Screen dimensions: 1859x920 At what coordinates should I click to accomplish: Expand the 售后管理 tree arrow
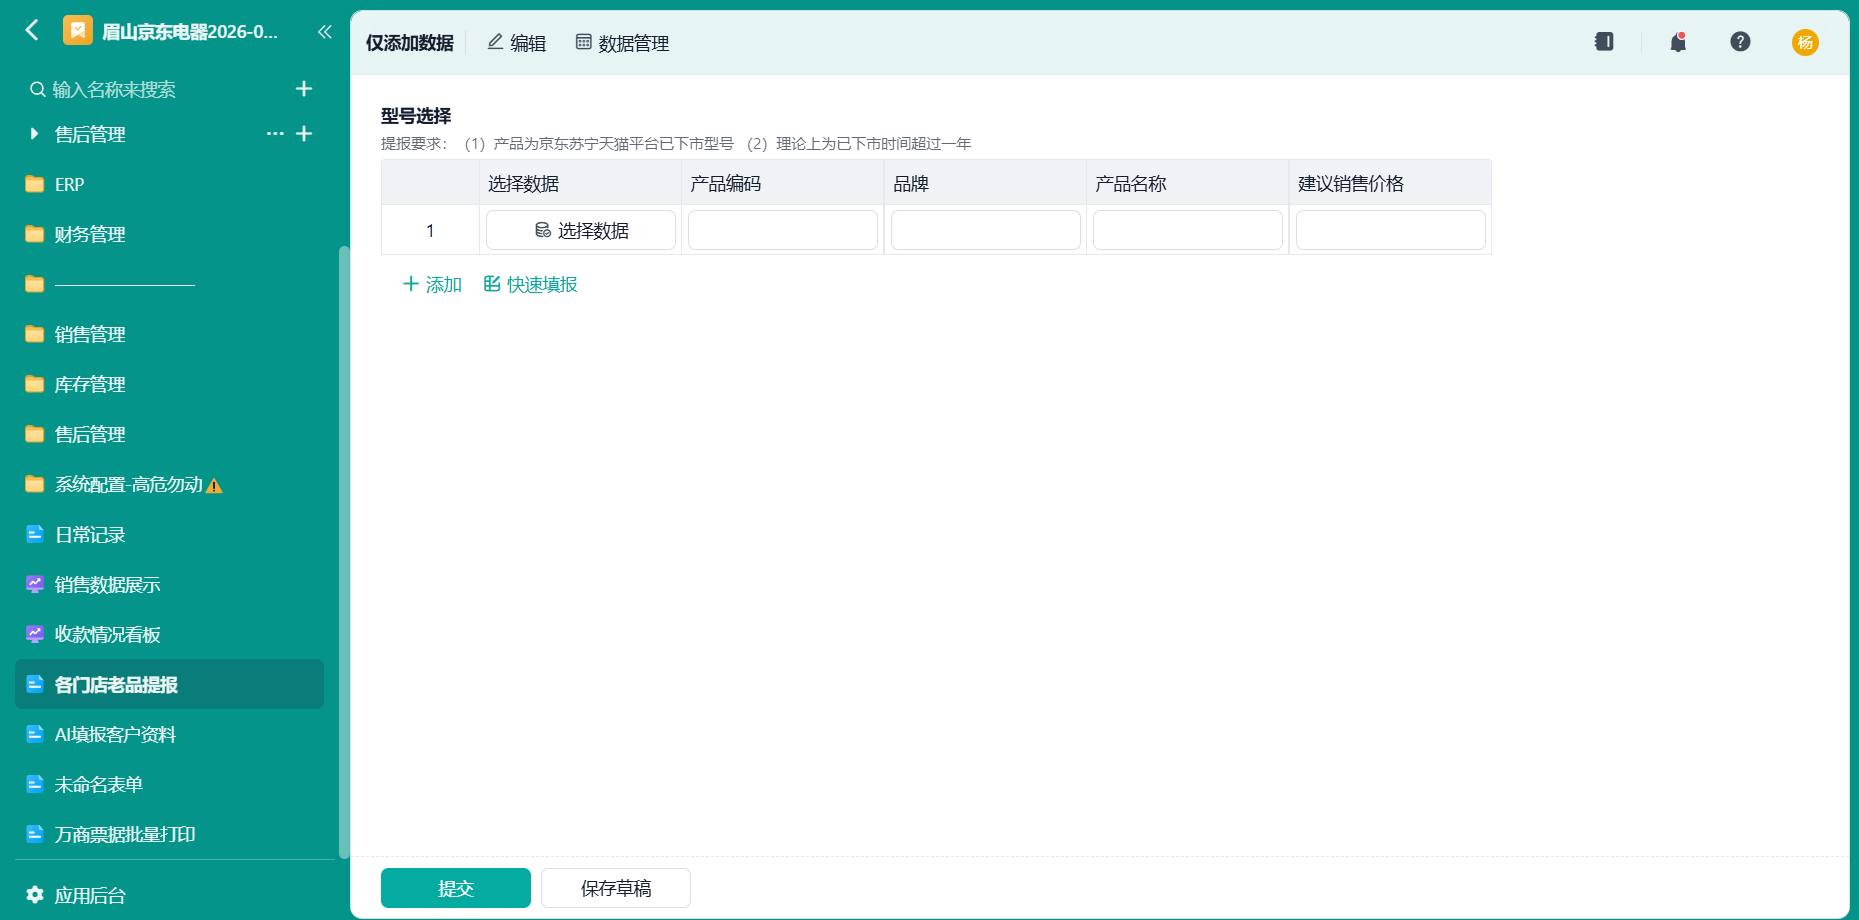click(x=34, y=134)
